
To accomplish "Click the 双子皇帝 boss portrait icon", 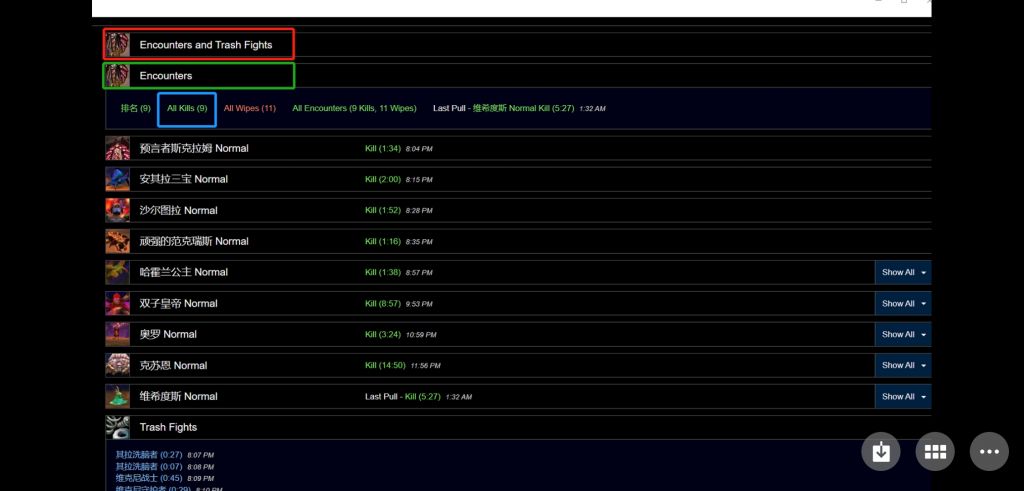I will pyautogui.click(x=118, y=303).
